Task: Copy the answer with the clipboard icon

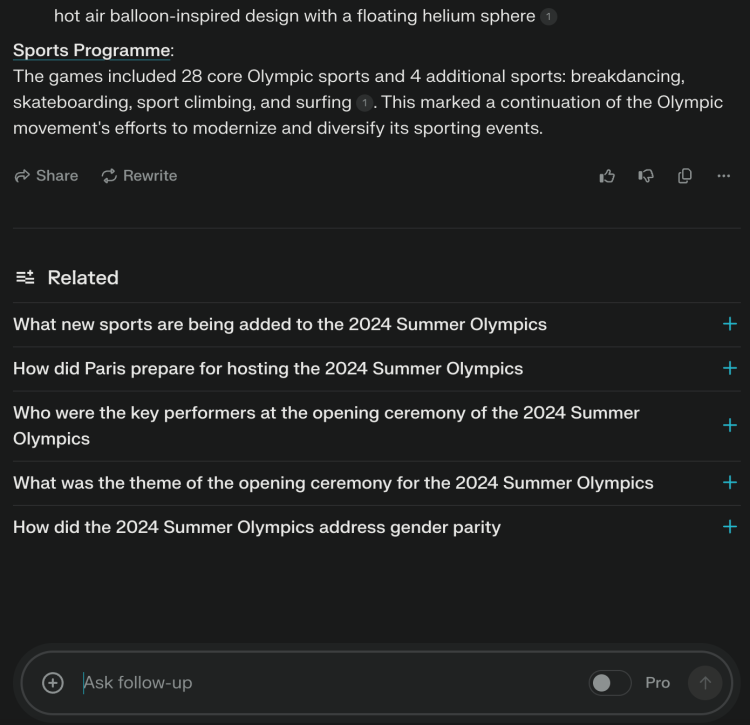Action: click(x=685, y=176)
